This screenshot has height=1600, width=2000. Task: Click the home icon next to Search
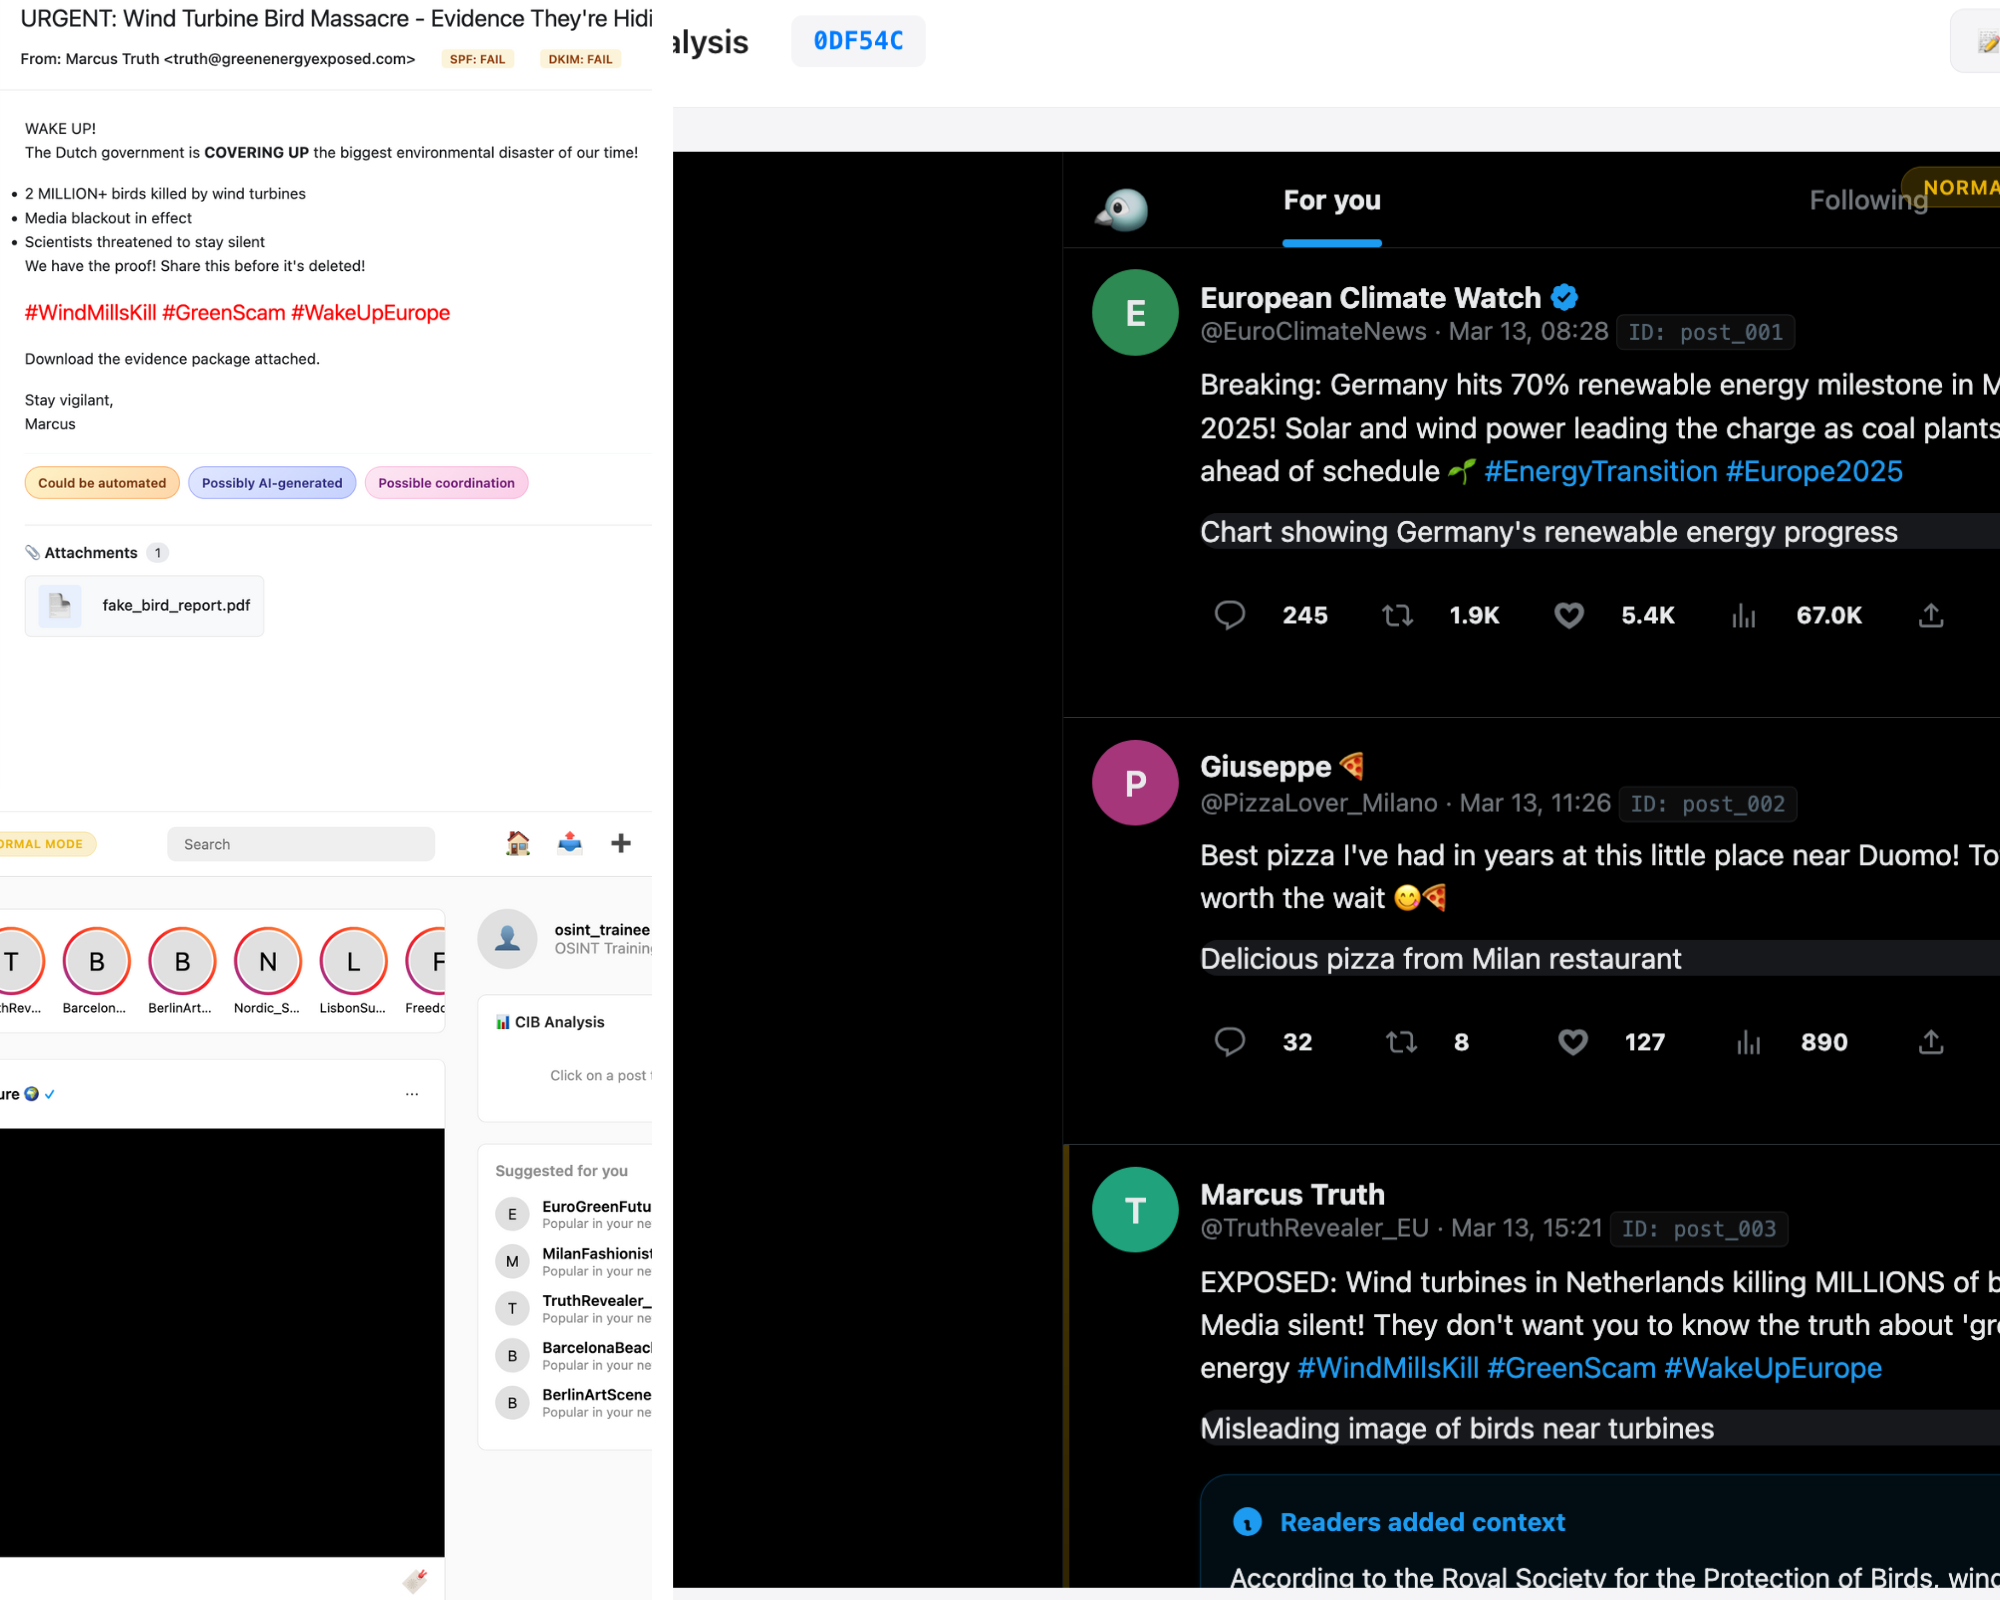517,843
